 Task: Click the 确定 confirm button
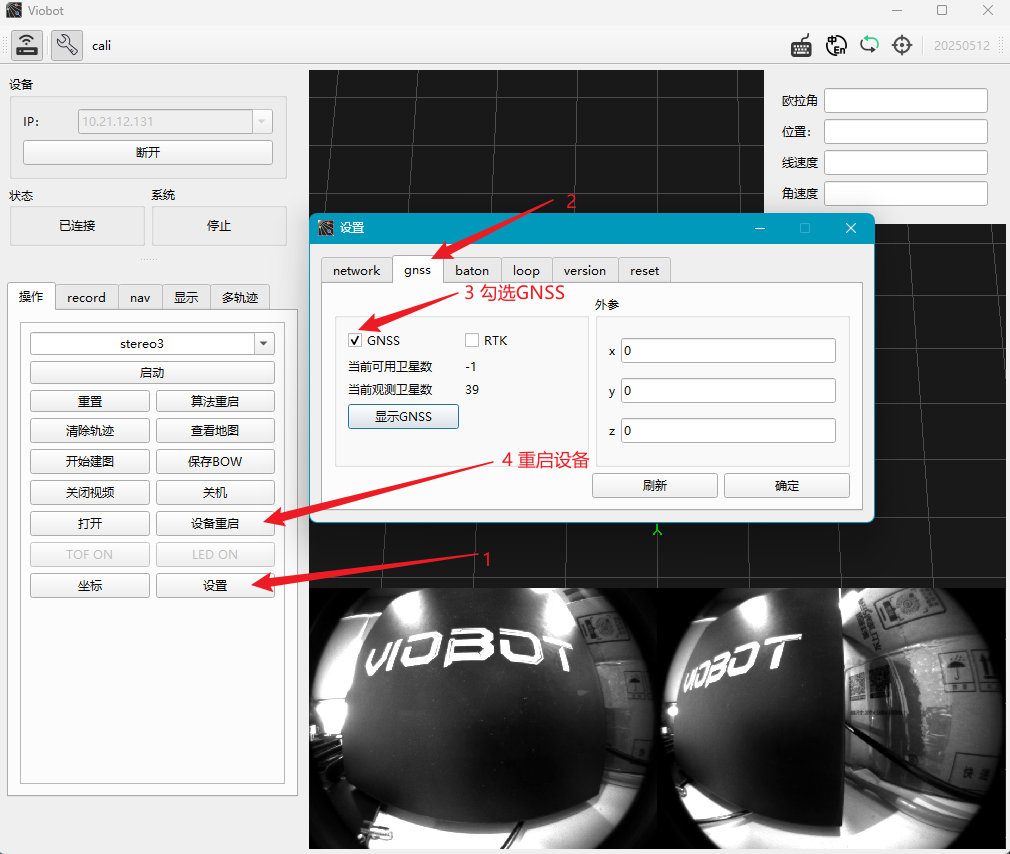786,485
